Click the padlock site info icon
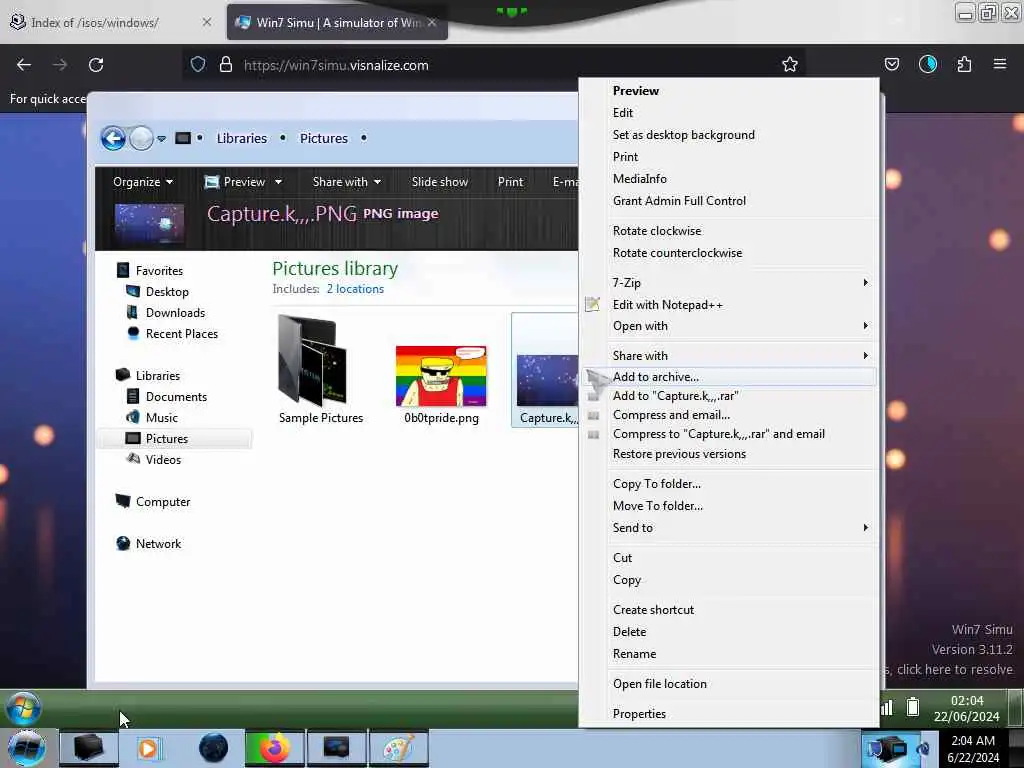Image resolution: width=1024 pixels, height=768 pixels. [x=226, y=65]
